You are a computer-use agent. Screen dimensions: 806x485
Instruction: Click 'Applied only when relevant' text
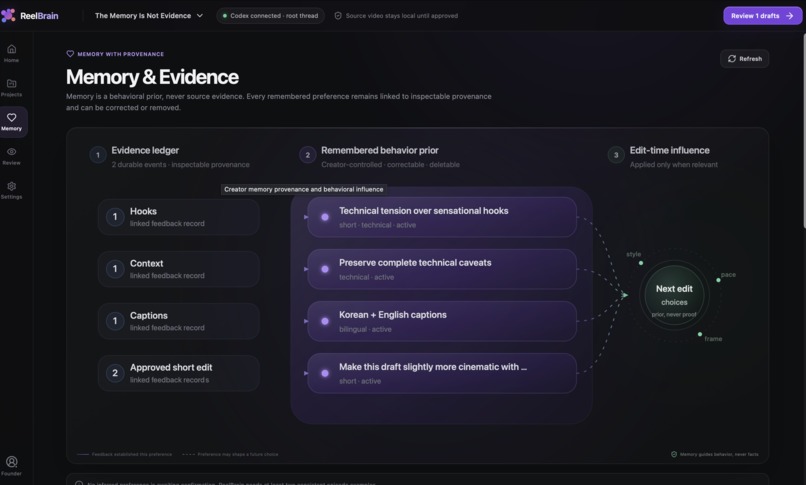pyautogui.click(x=673, y=165)
